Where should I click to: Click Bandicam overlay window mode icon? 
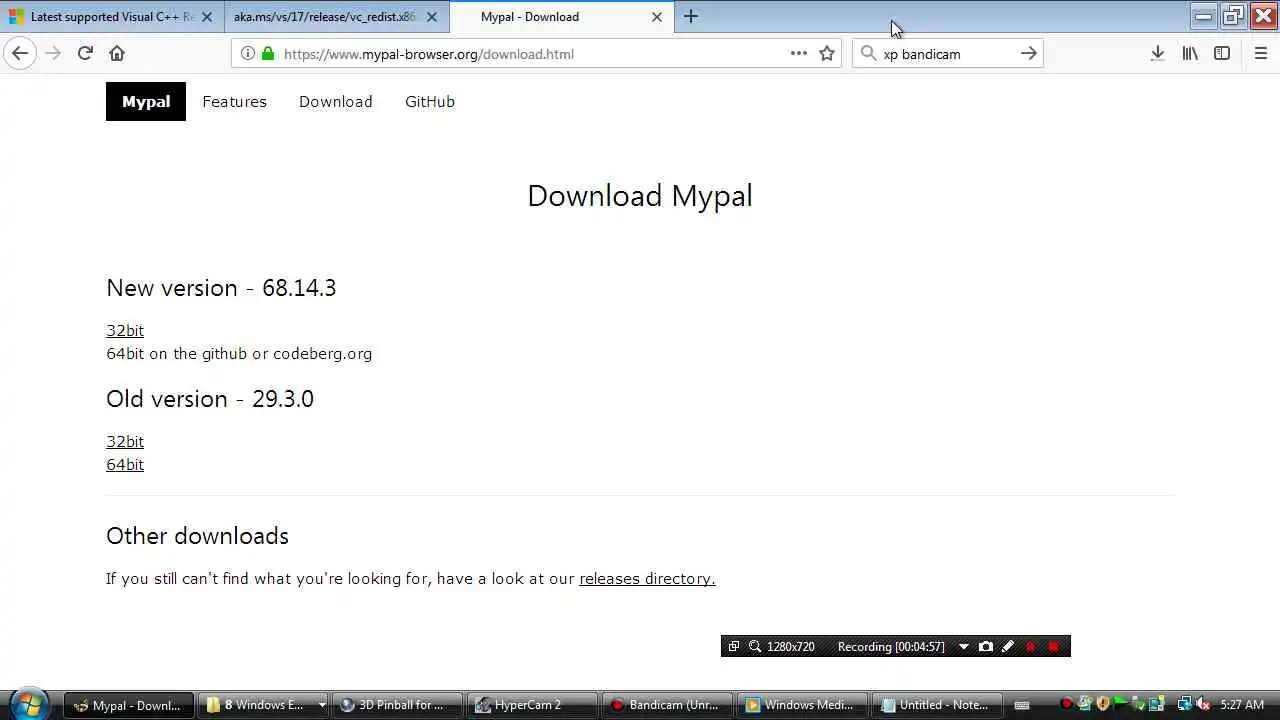[733, 646]
